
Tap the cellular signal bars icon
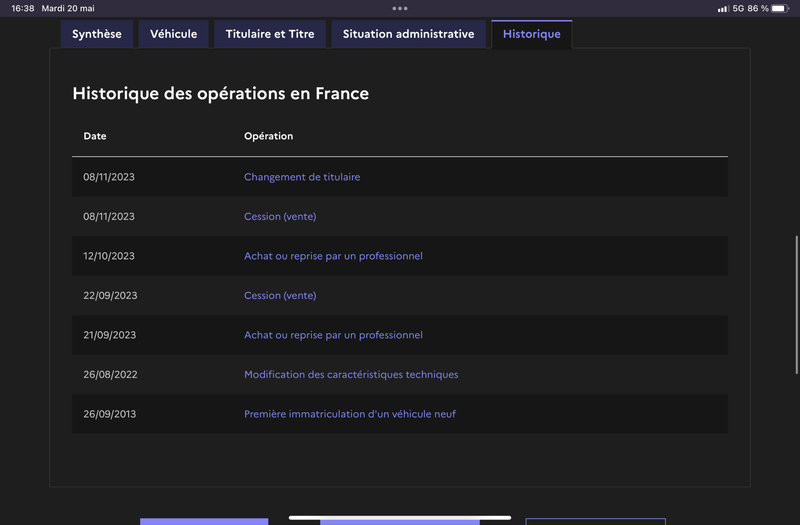click(x=722, y=9)
